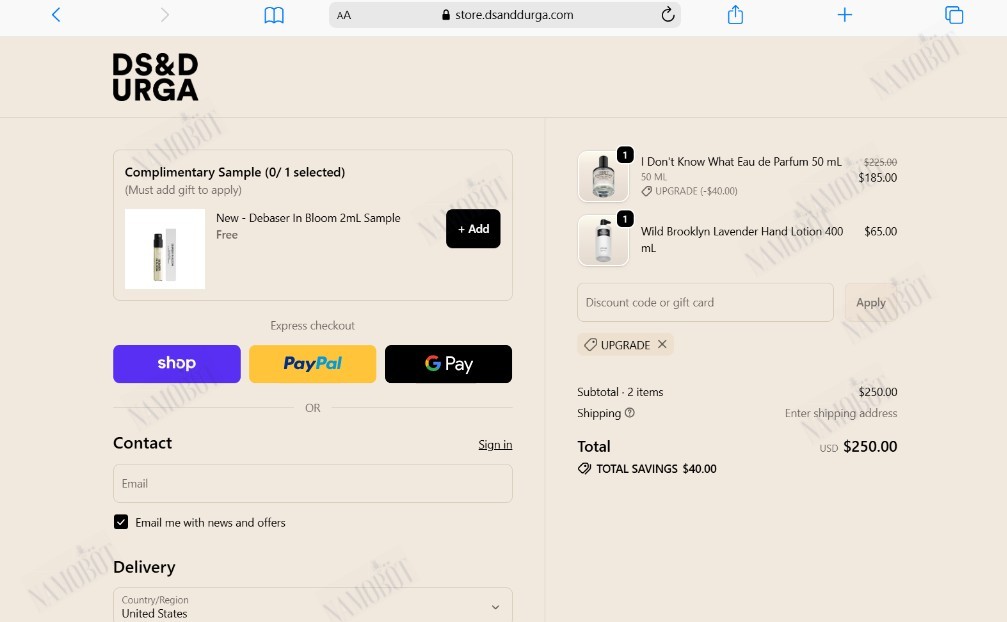
Task: Uncheck Email me with news and offers
Action: [x=121, y=522]
